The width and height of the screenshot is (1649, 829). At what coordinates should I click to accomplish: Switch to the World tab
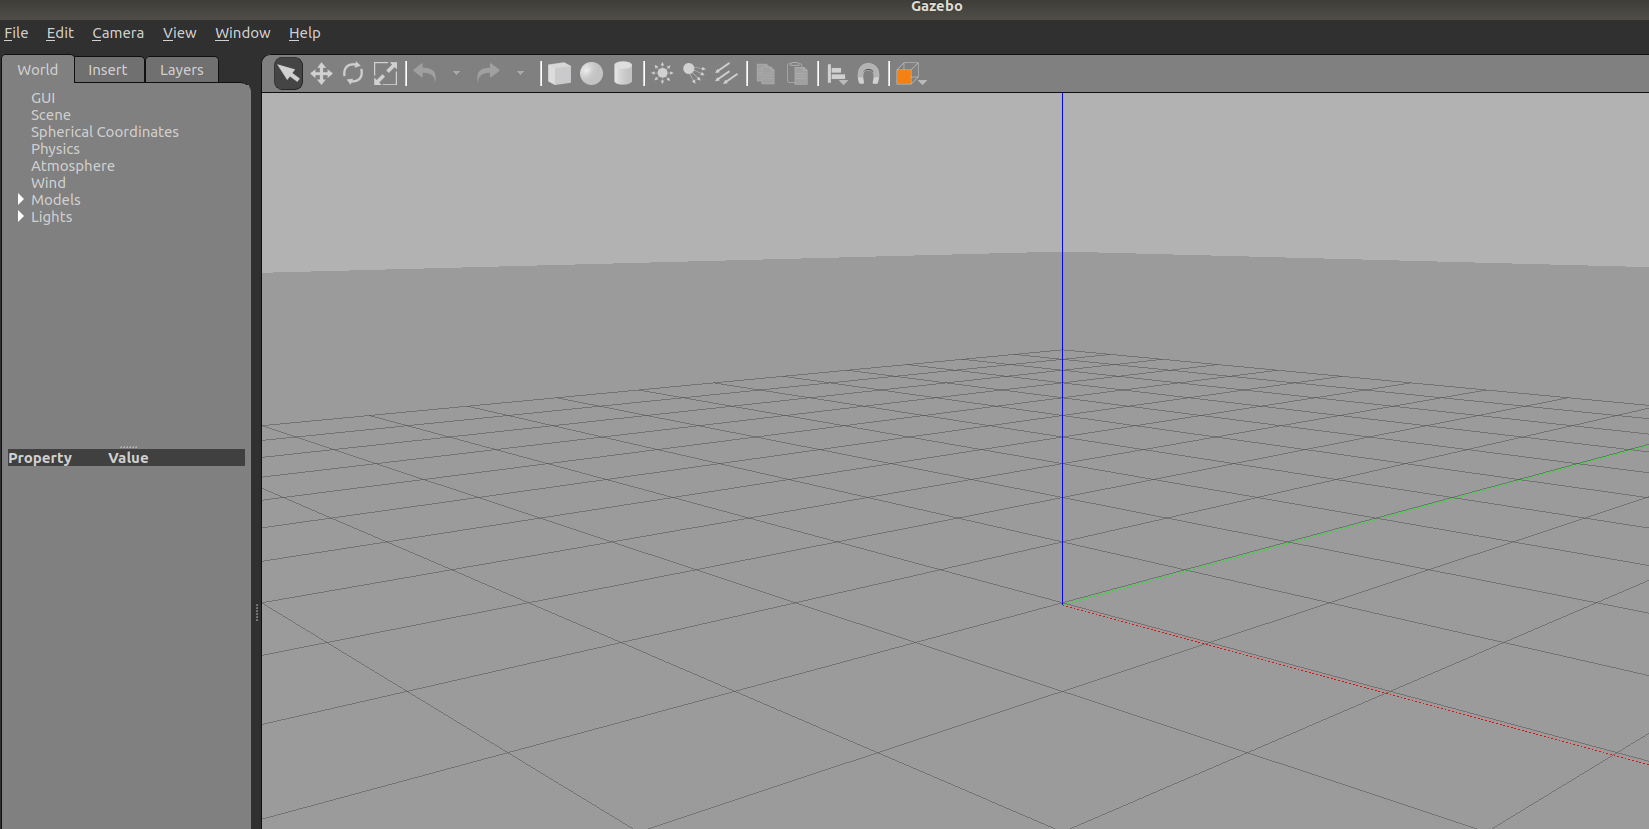click(38, 70)
